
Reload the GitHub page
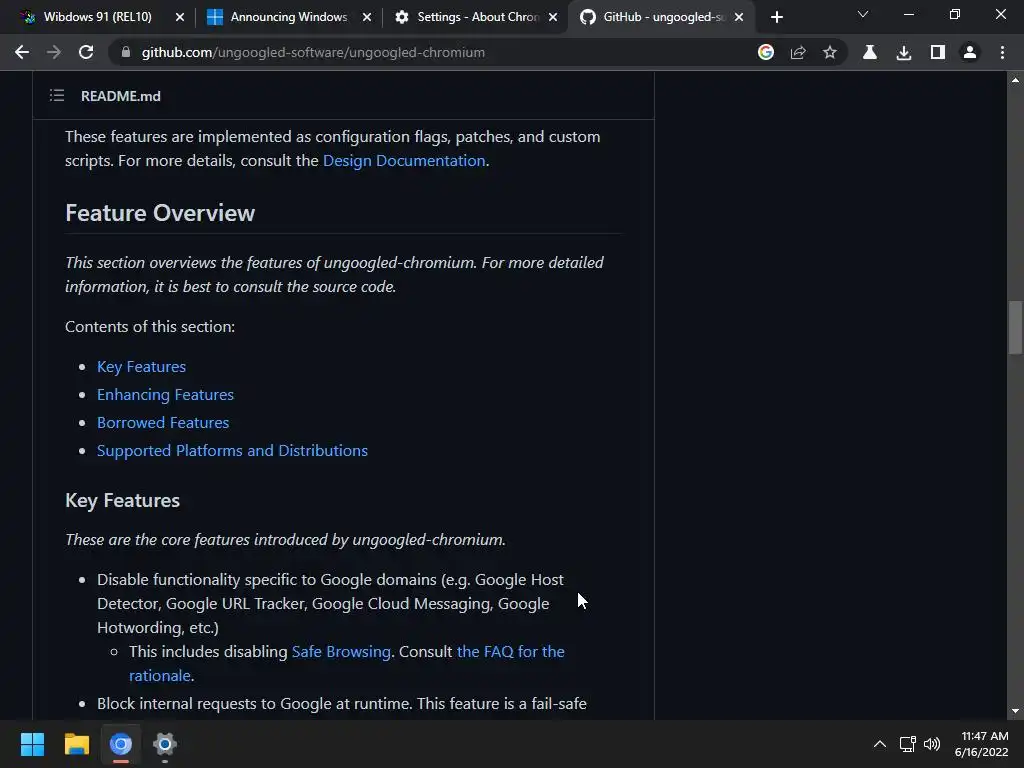click(x=86, y=52)
